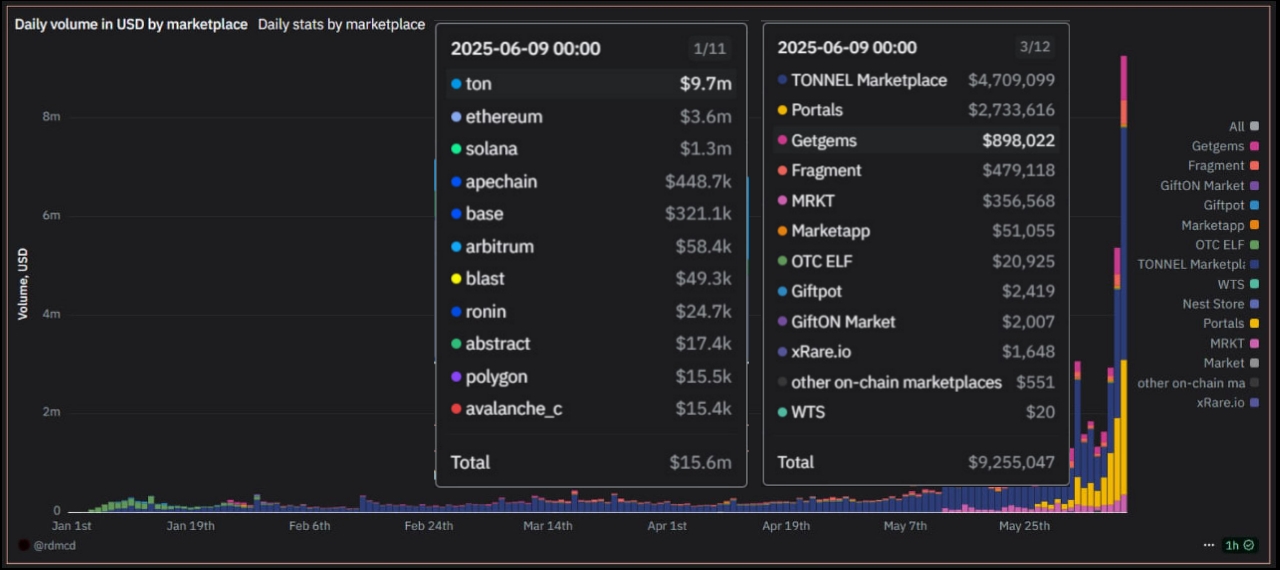The height and width of the screenshot is (570, 1280).
Task: Click the 8m y-axis tick label
Action: (x=51, y=117)
